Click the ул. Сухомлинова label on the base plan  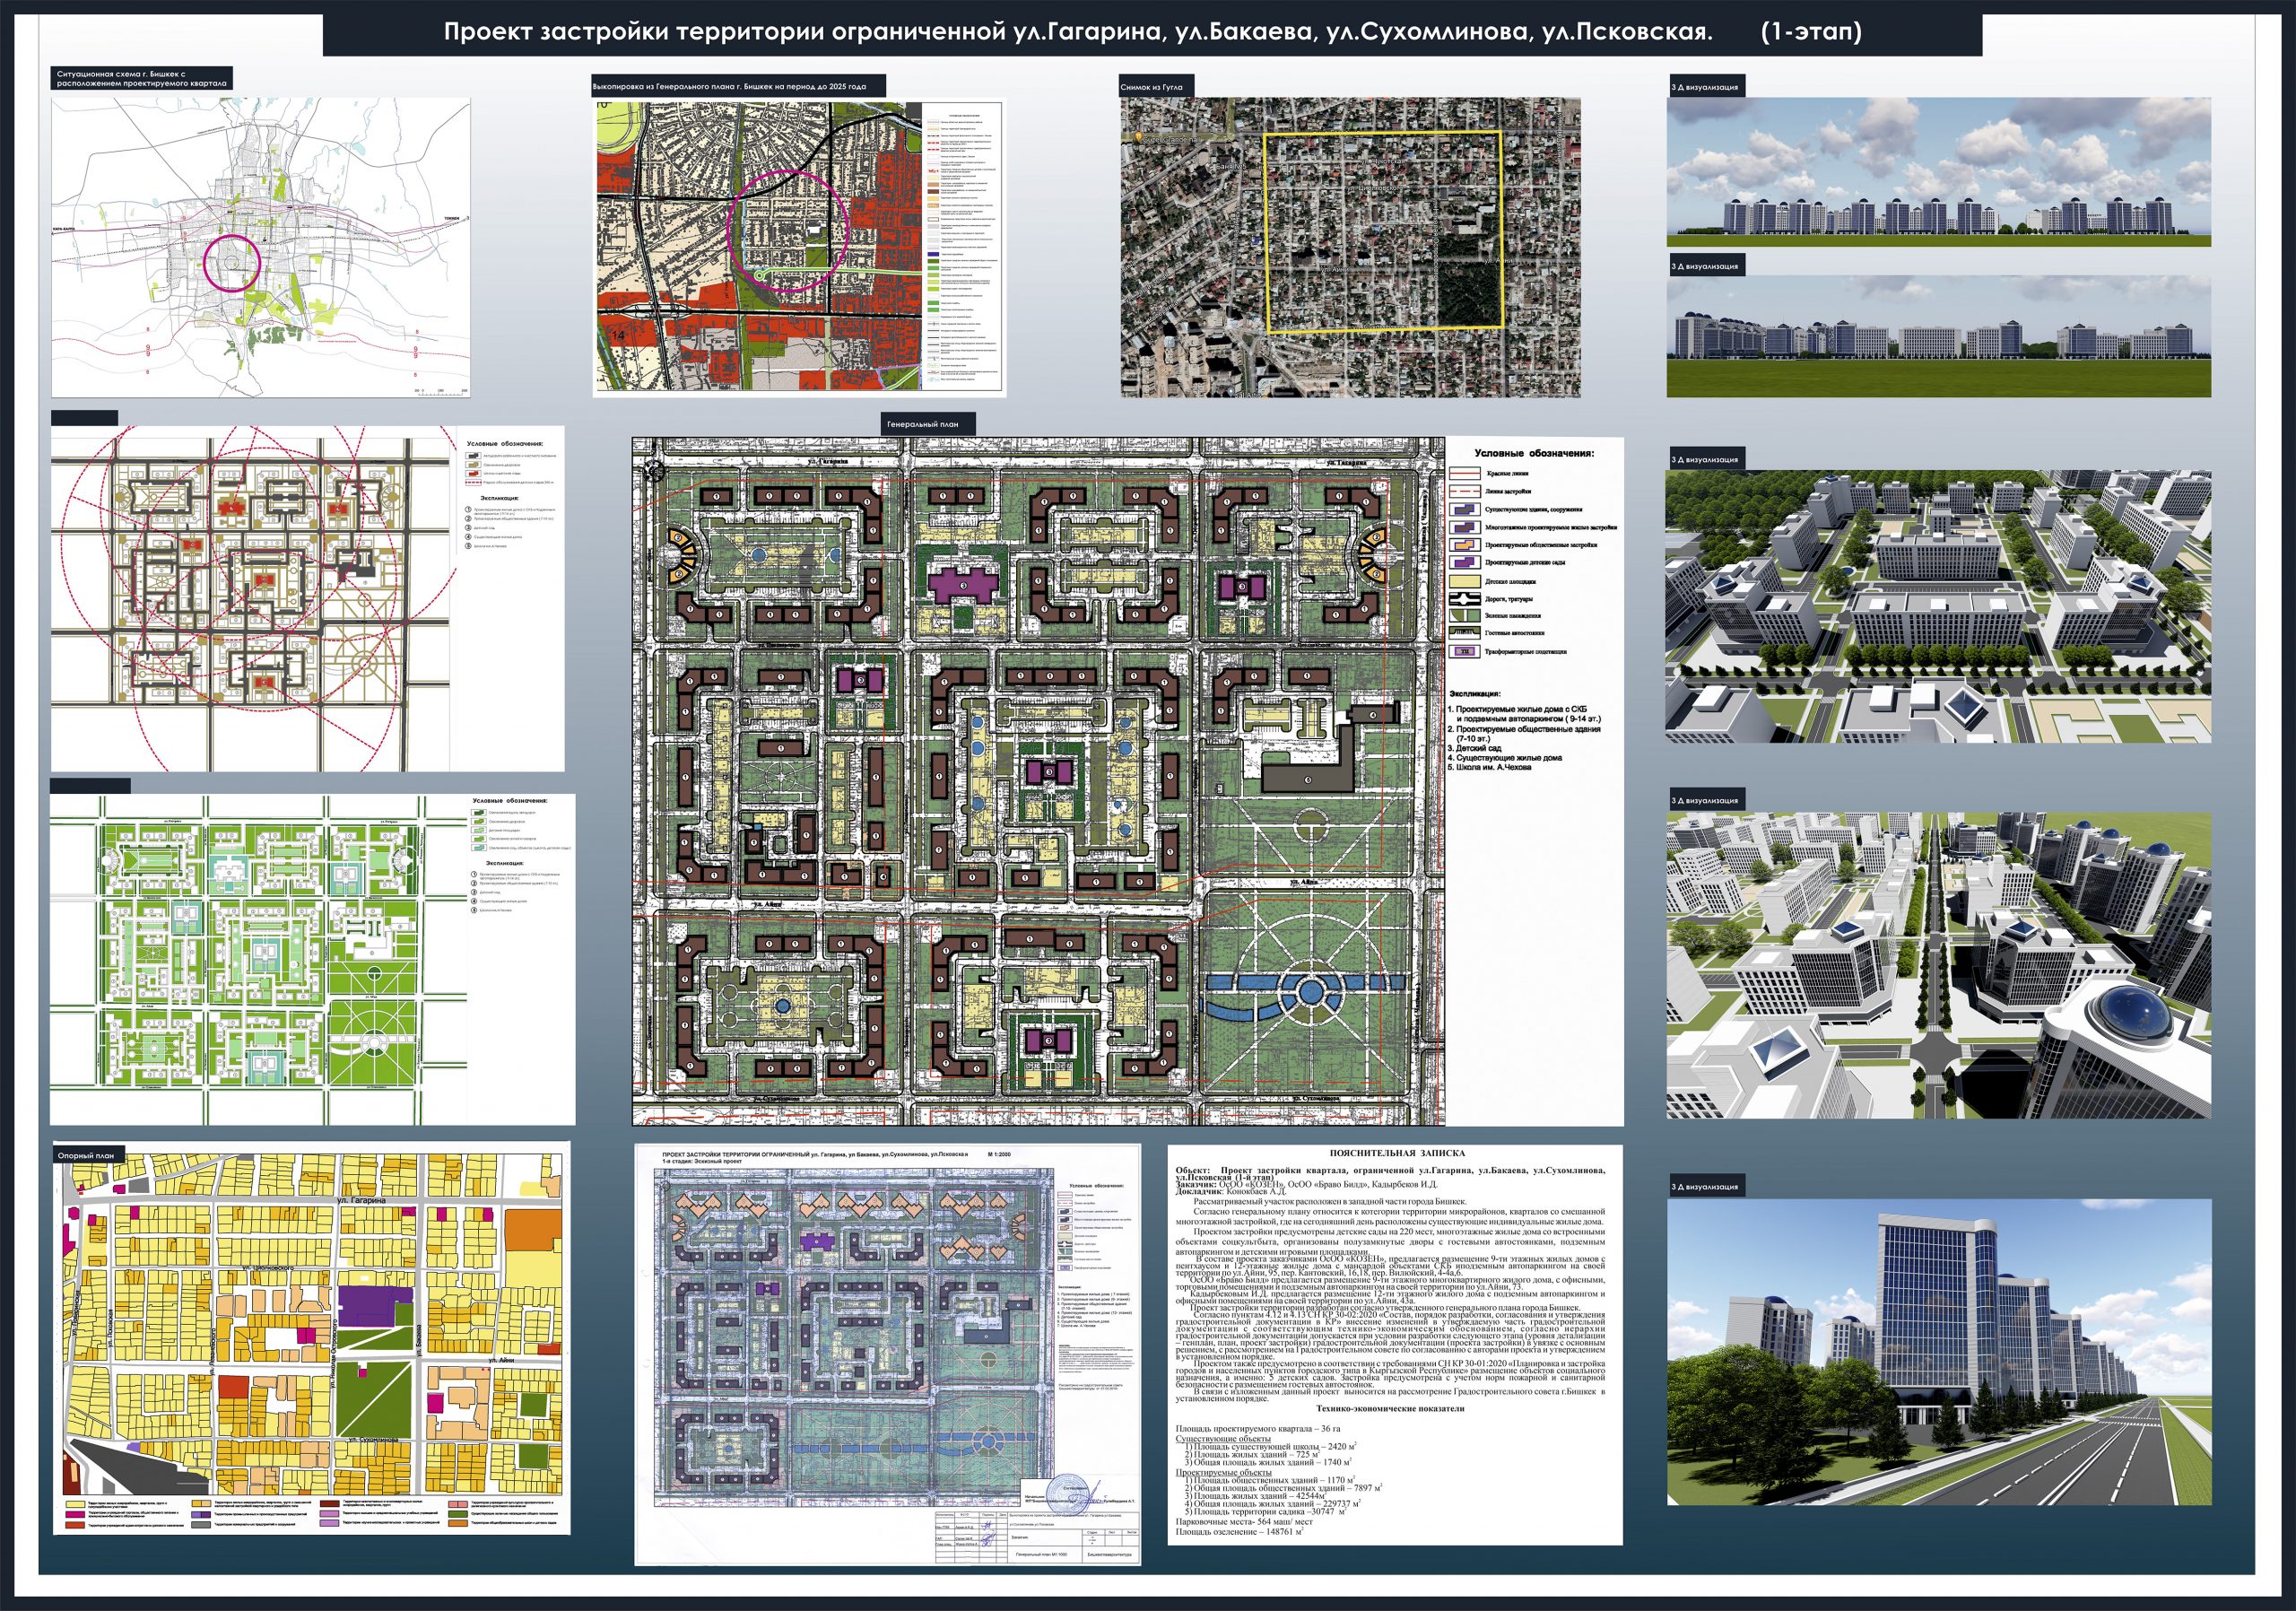[x=375, y=1440]
